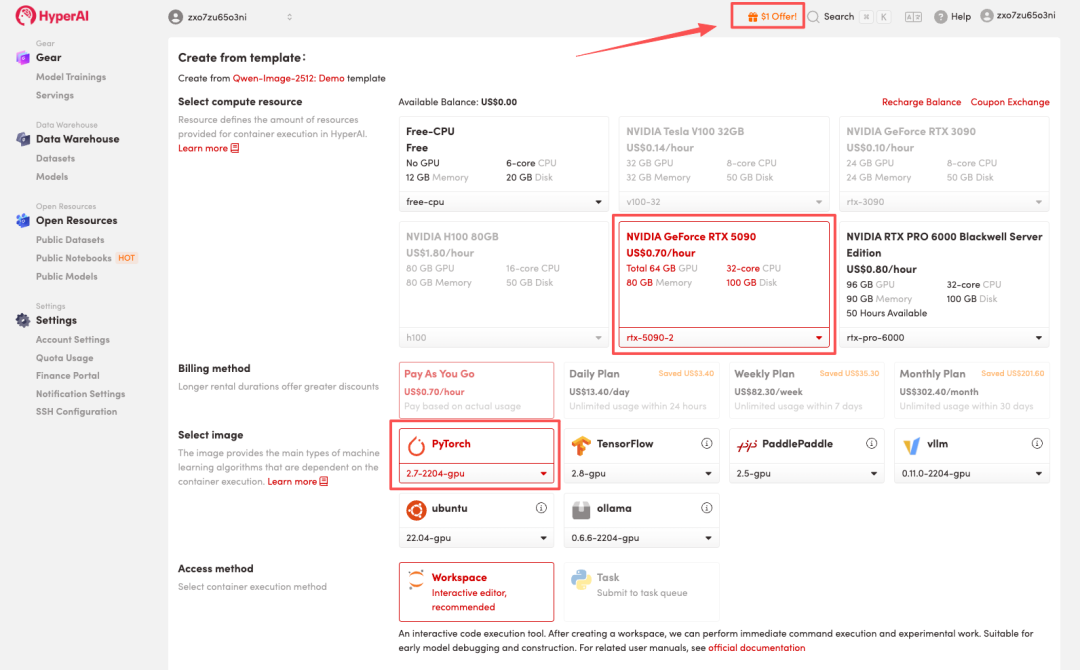Viewport: 1080px width, 670px height.
Task: Click info icon next to TensorFlow
Action: point(706,444)
